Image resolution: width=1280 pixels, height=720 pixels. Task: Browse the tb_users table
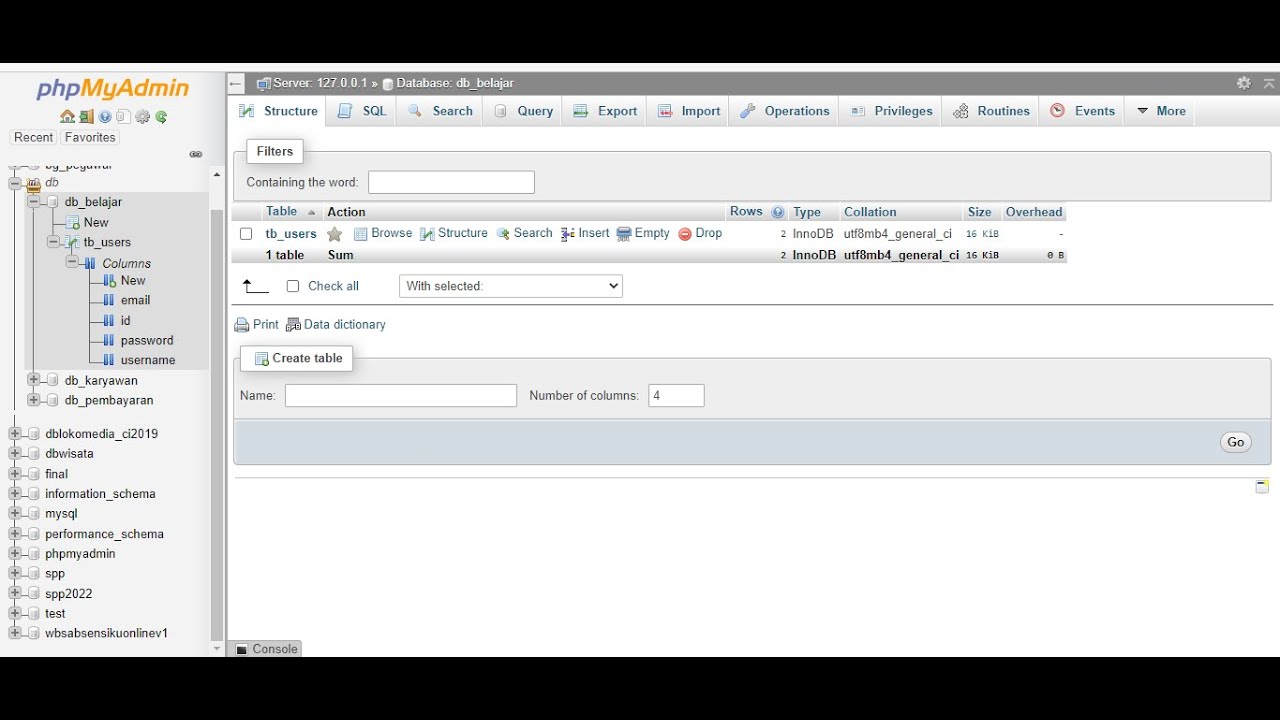tap(383, 233)
